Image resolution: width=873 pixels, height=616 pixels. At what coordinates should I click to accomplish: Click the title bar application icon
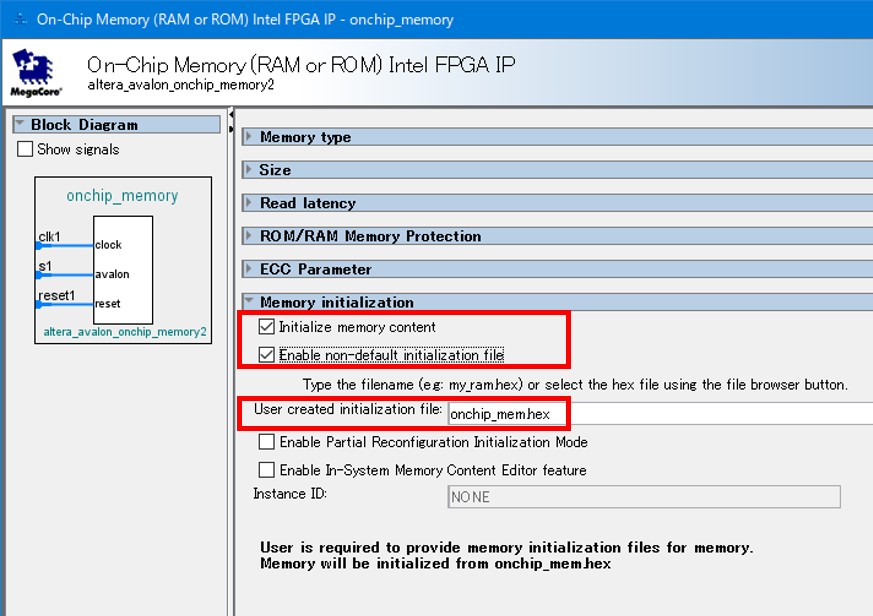tap(19, 19)
